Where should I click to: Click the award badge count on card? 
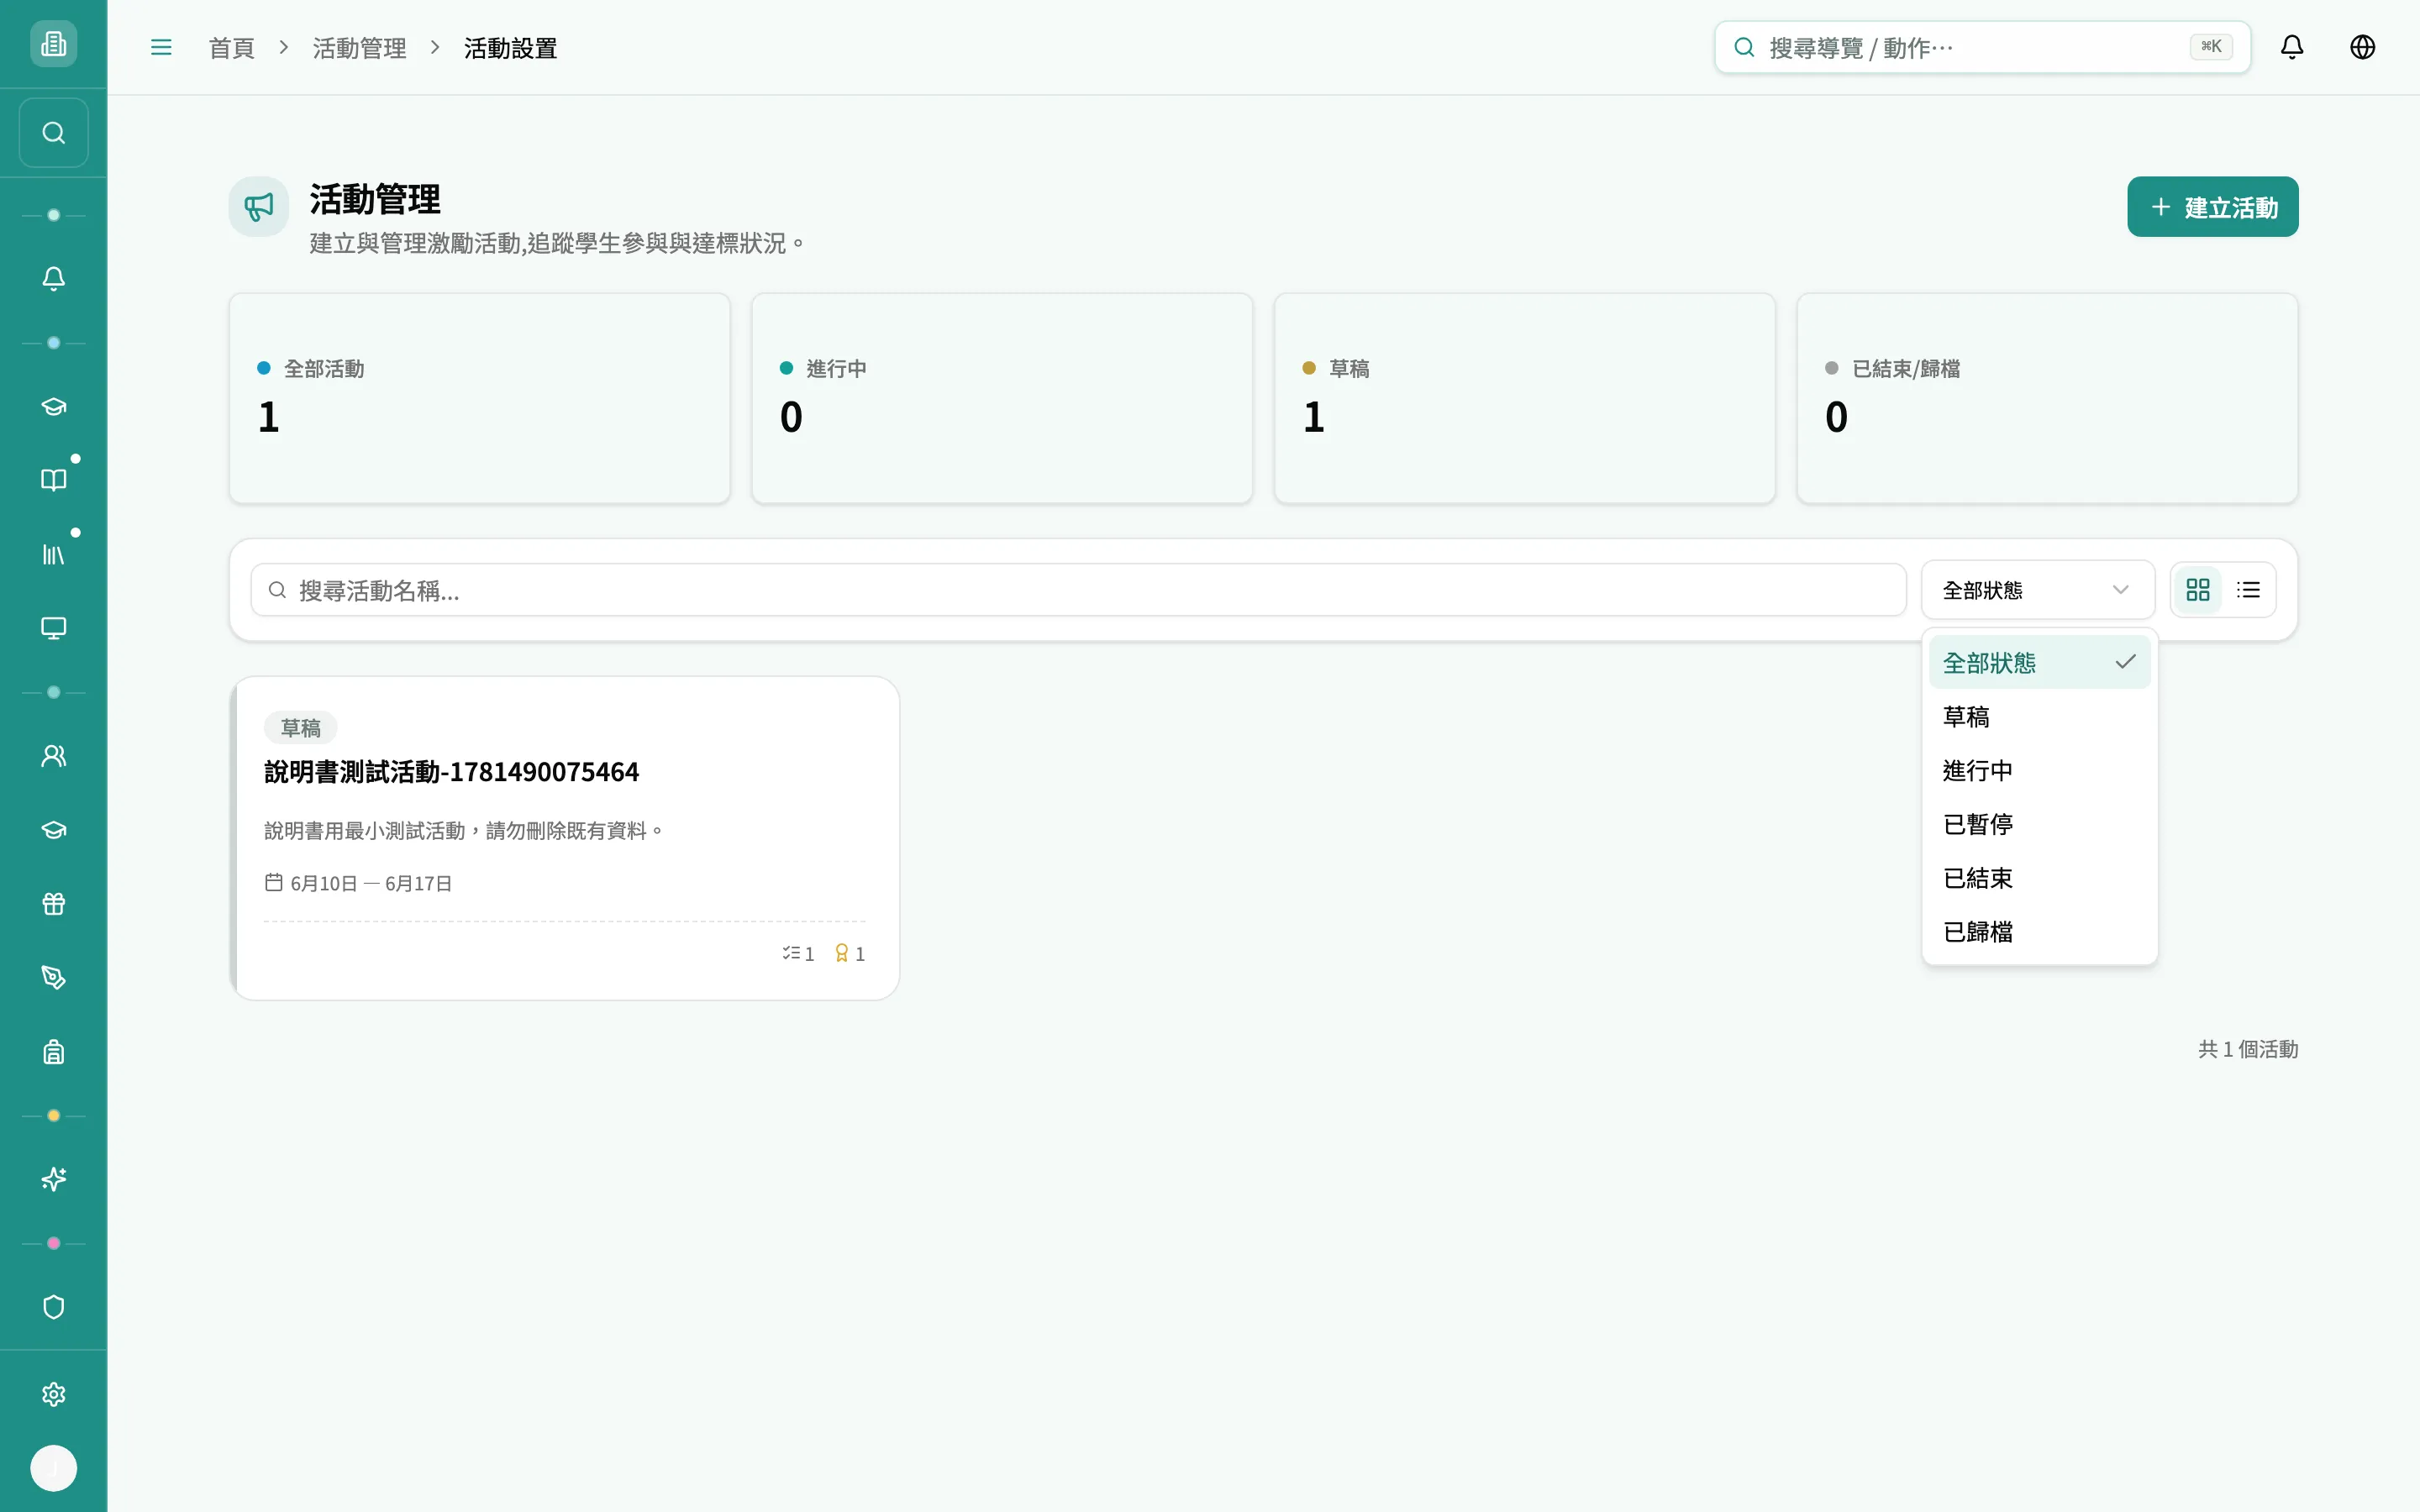(849, 953)
